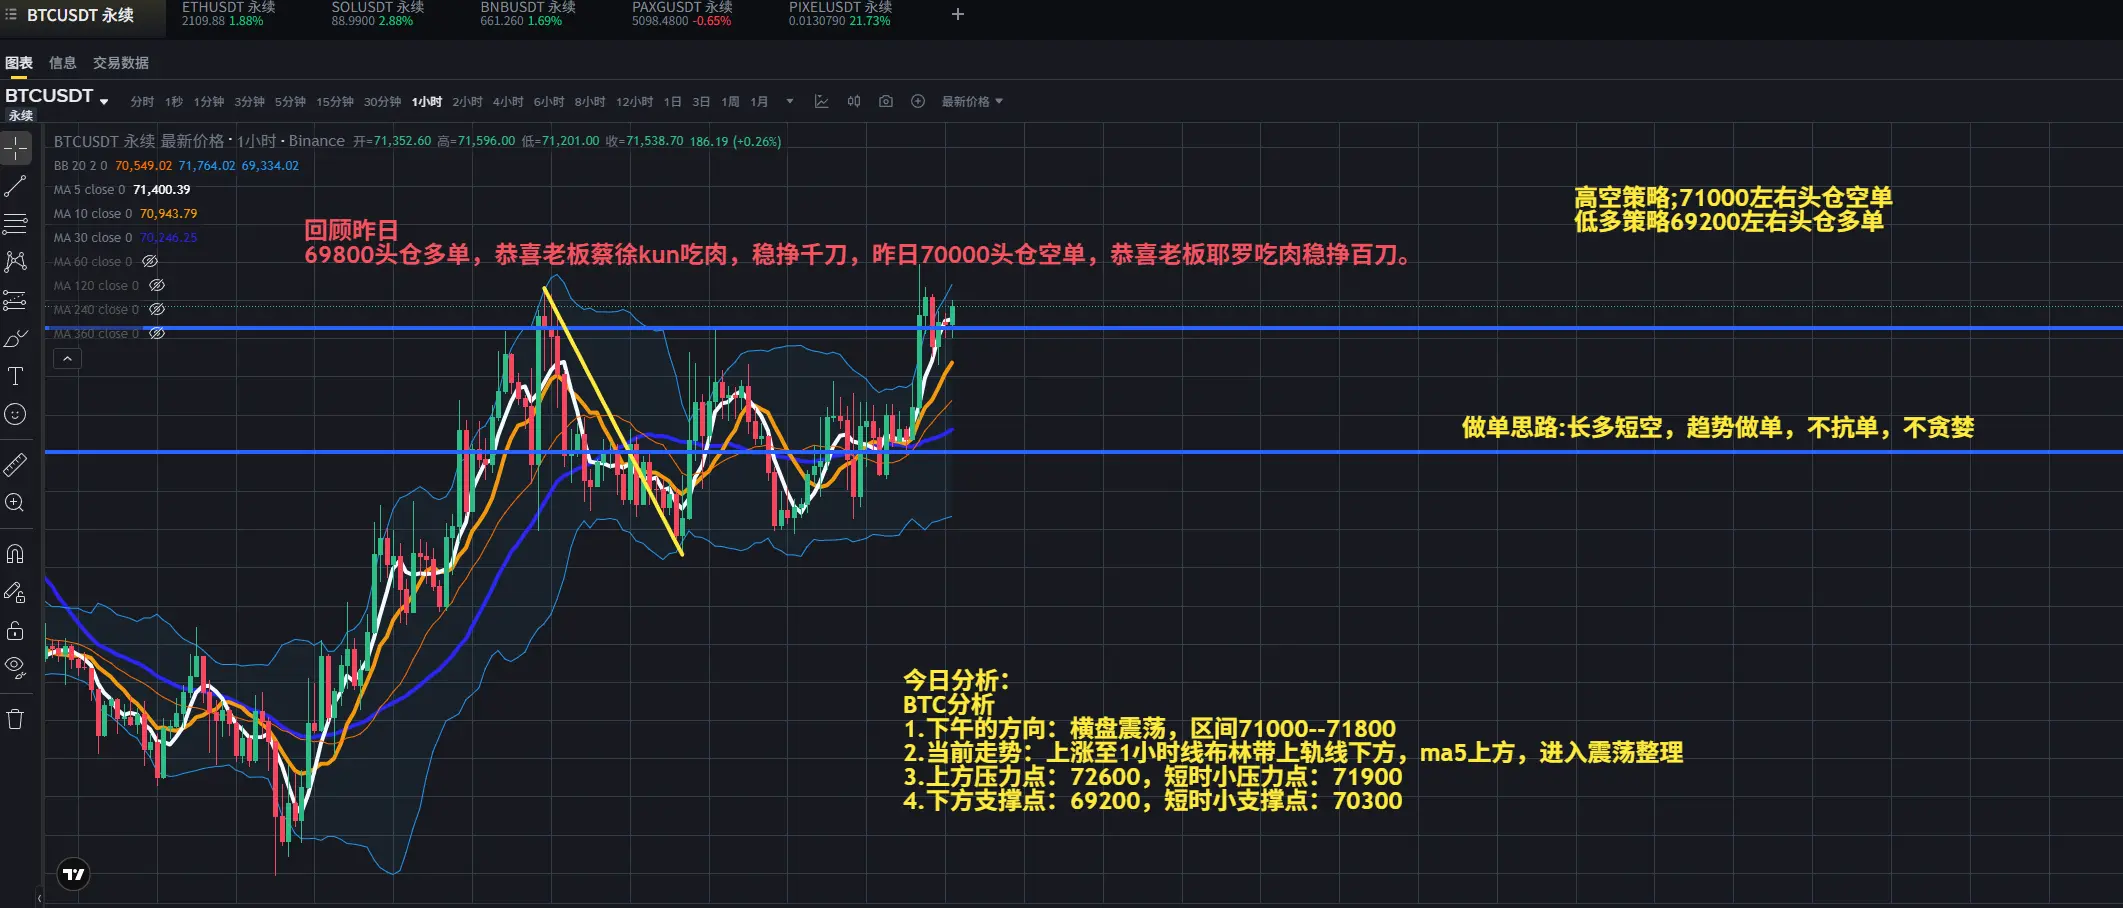This screenshot has height=908, width=2123.
Task: Change chart candle style icon
Action: [x=854, y=102]
